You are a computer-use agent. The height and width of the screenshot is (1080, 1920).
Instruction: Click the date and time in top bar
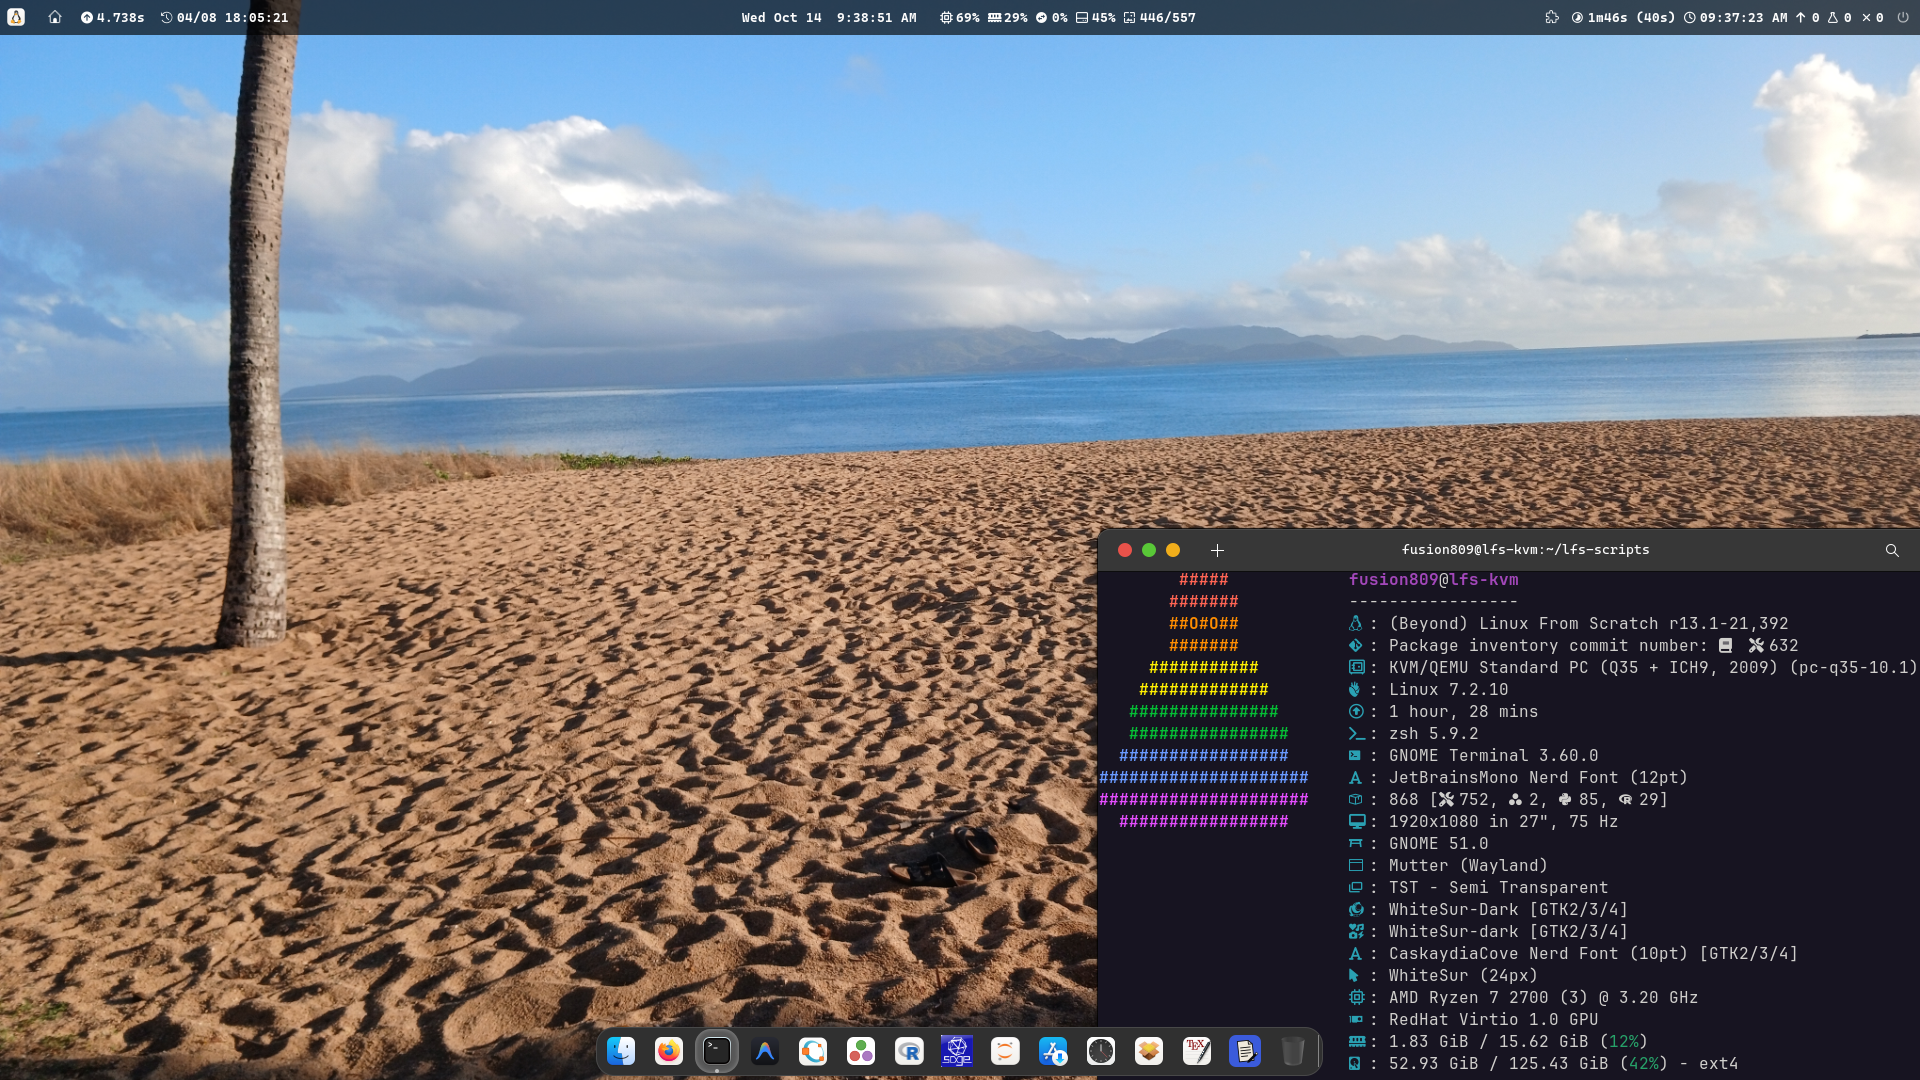(829, 17)
